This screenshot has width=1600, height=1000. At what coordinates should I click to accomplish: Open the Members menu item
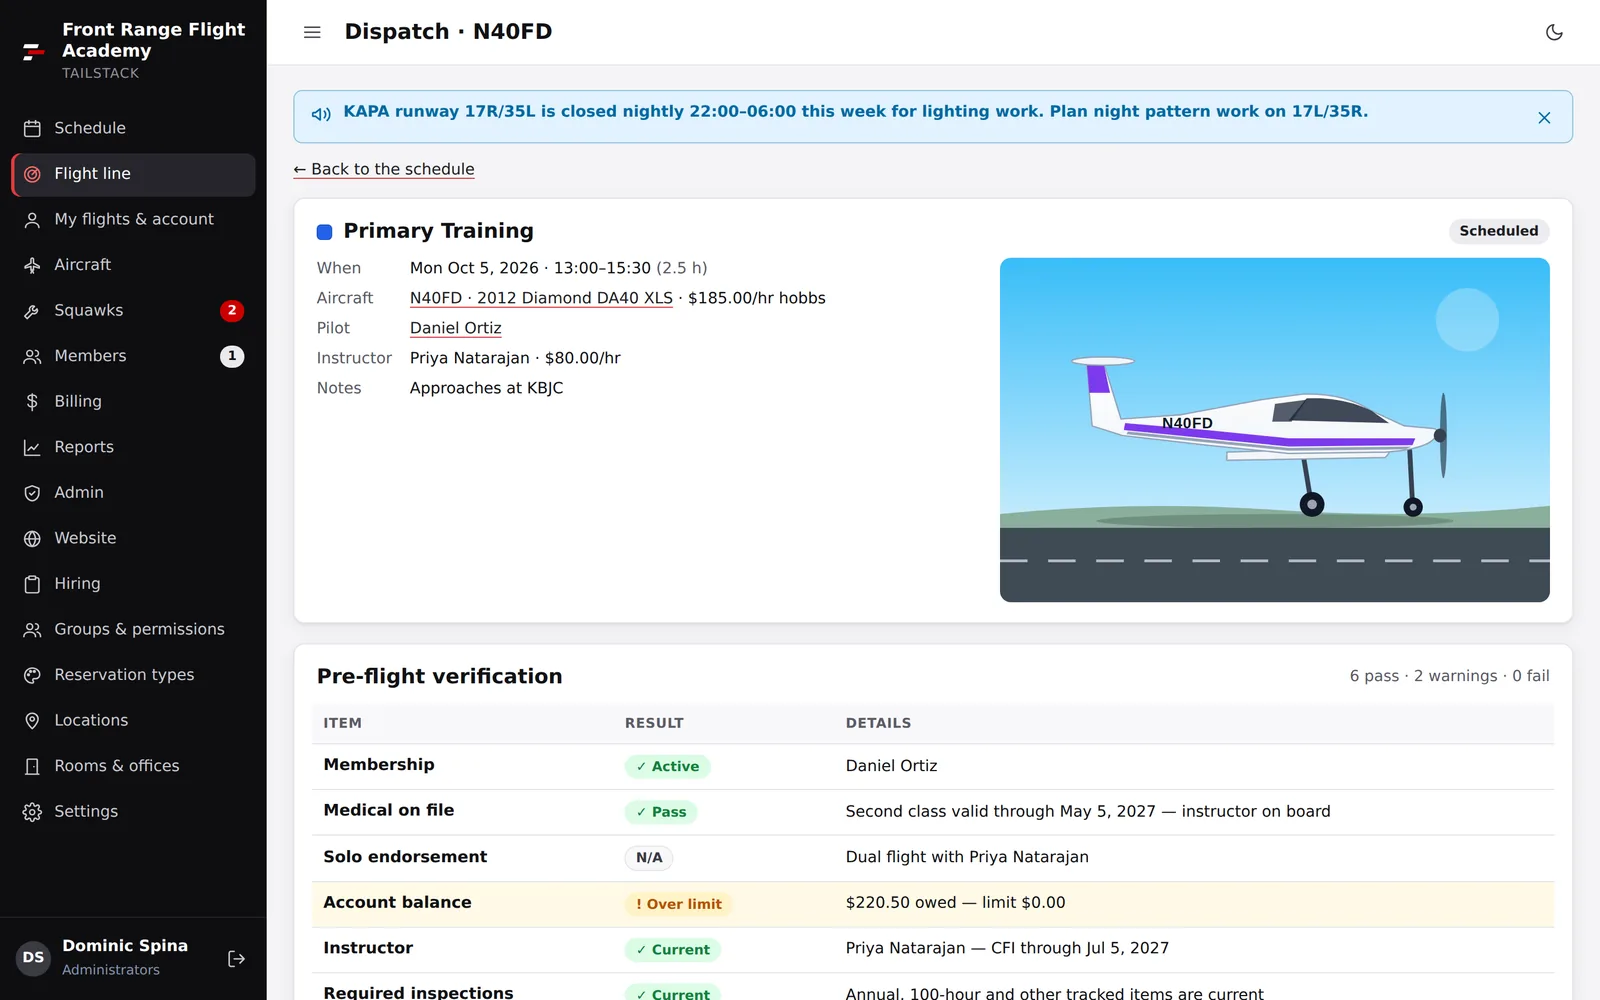[133, 356]
